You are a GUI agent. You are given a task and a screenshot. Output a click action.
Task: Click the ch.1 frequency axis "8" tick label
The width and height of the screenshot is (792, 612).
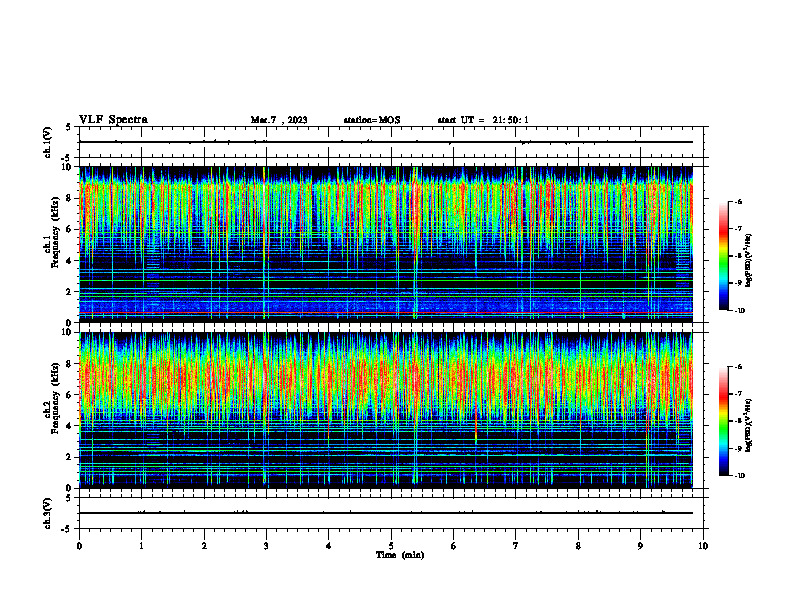coord(70,198)
